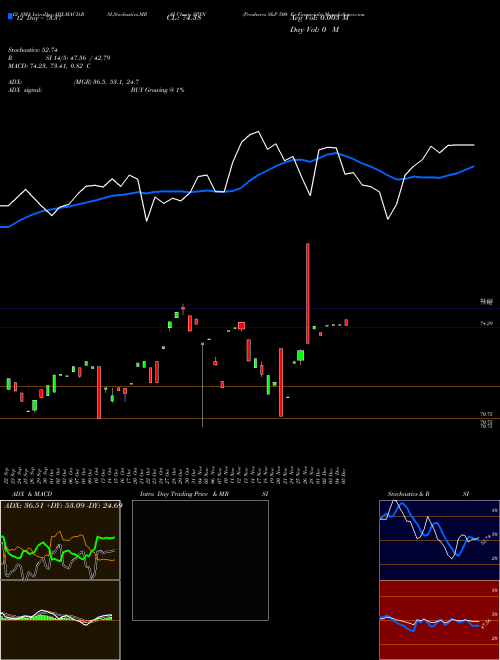Click the MACD histogram panel
Screen dimensions: 500x660
tap(60, 620)
